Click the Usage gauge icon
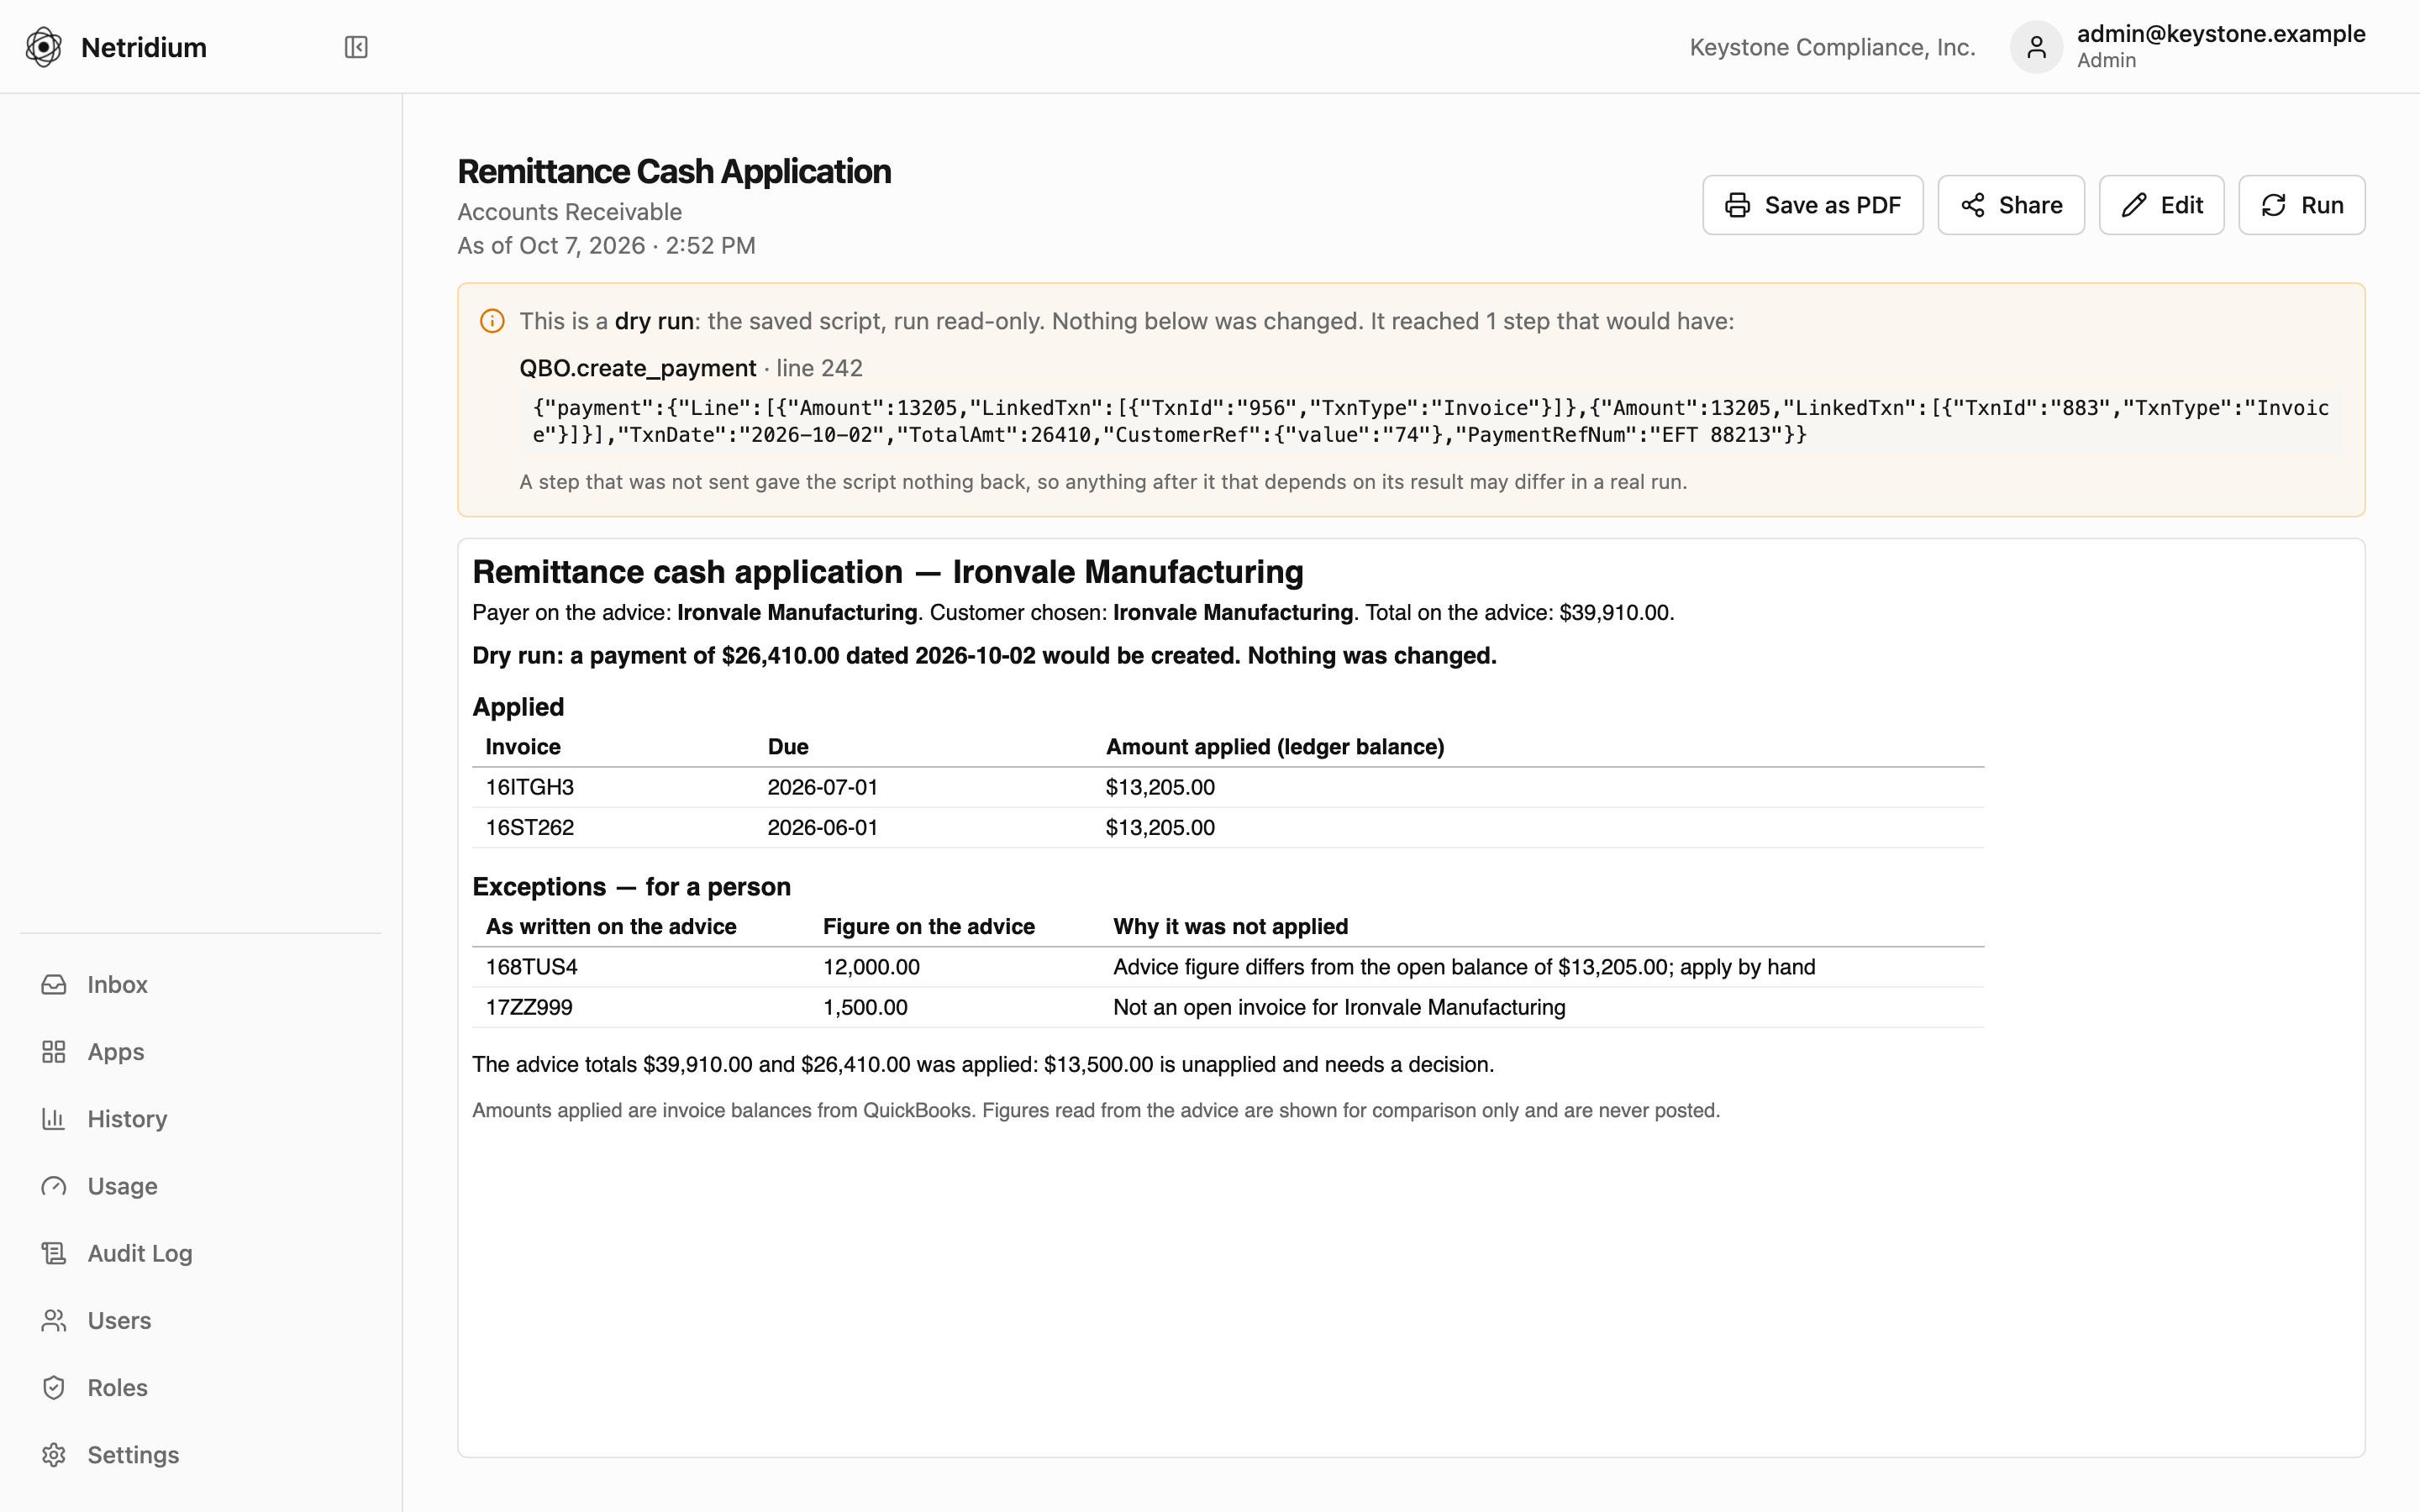2420x1512 pixels. (54, 1186)
